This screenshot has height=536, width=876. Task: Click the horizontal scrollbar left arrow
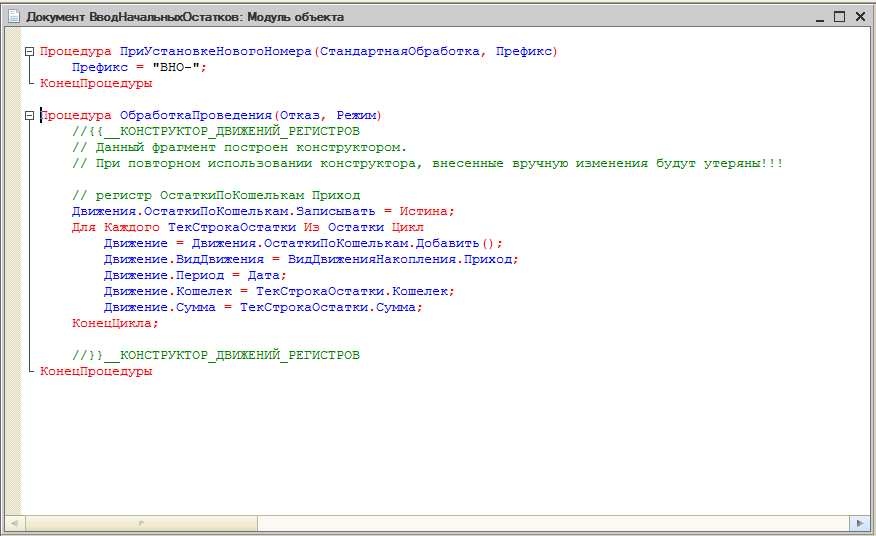(14, 523)
